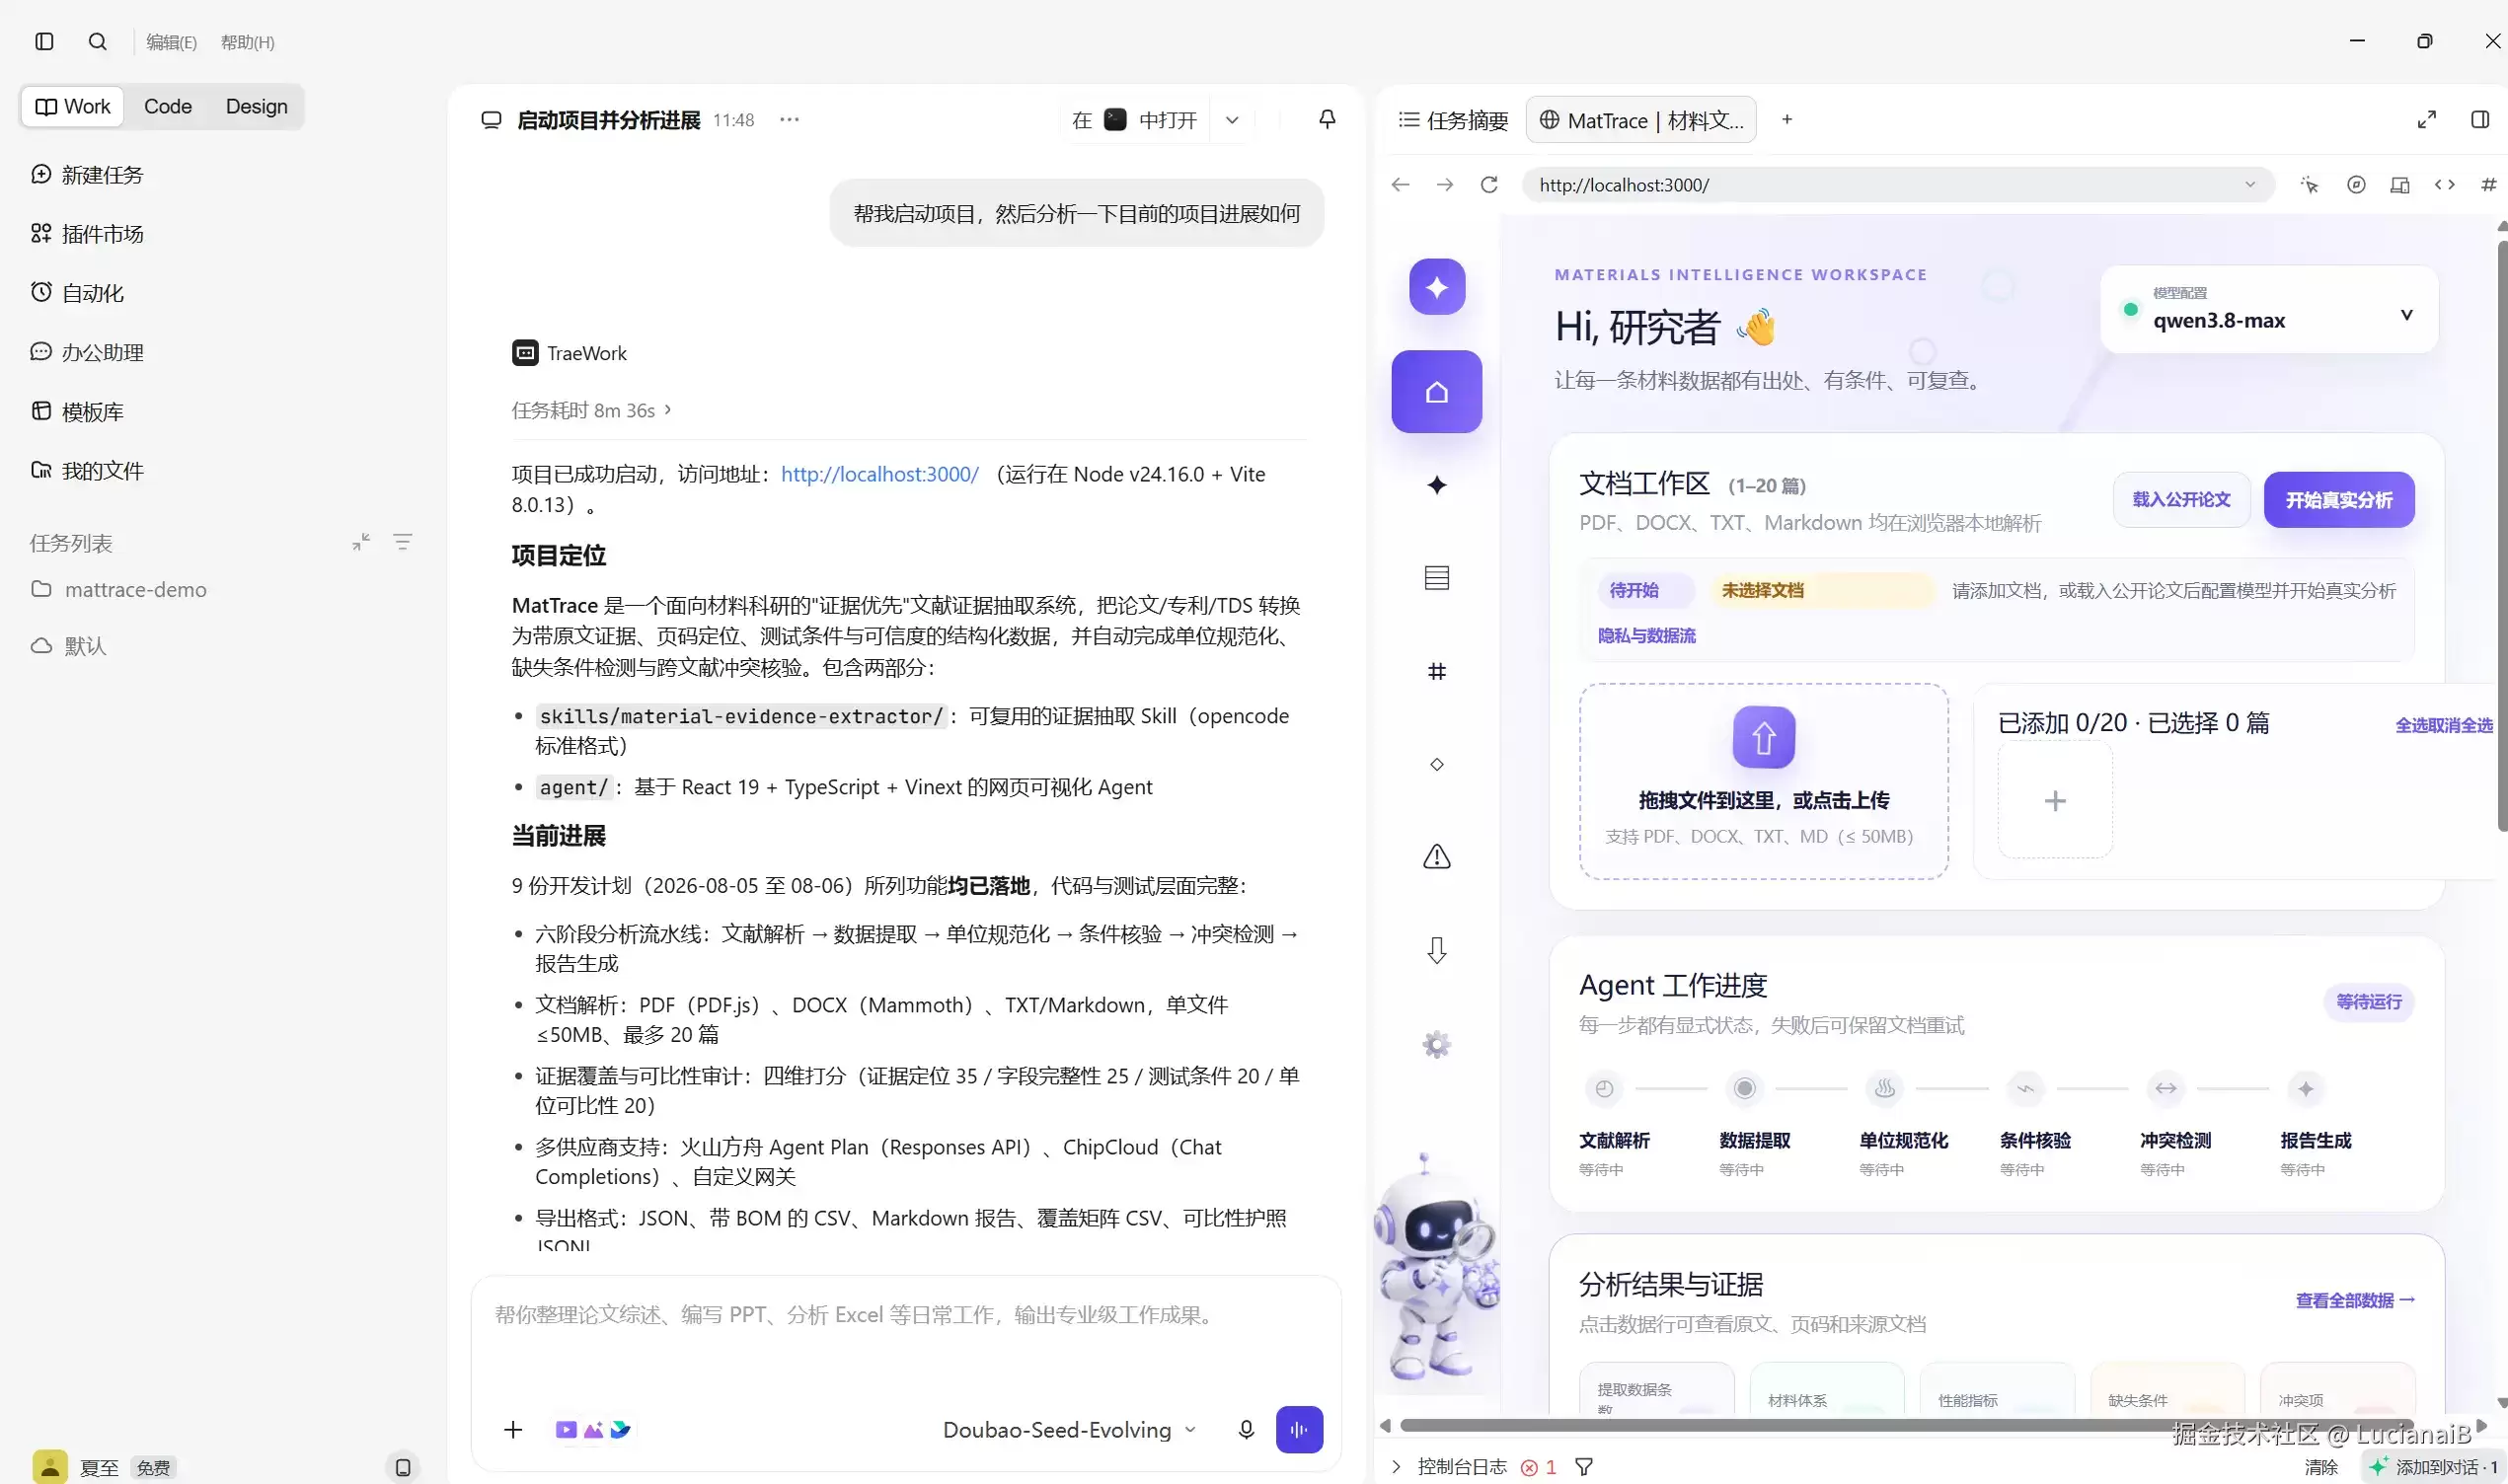Open the Doubao-Seed-Evolving model dropdown

[x=1069, y=1429]
